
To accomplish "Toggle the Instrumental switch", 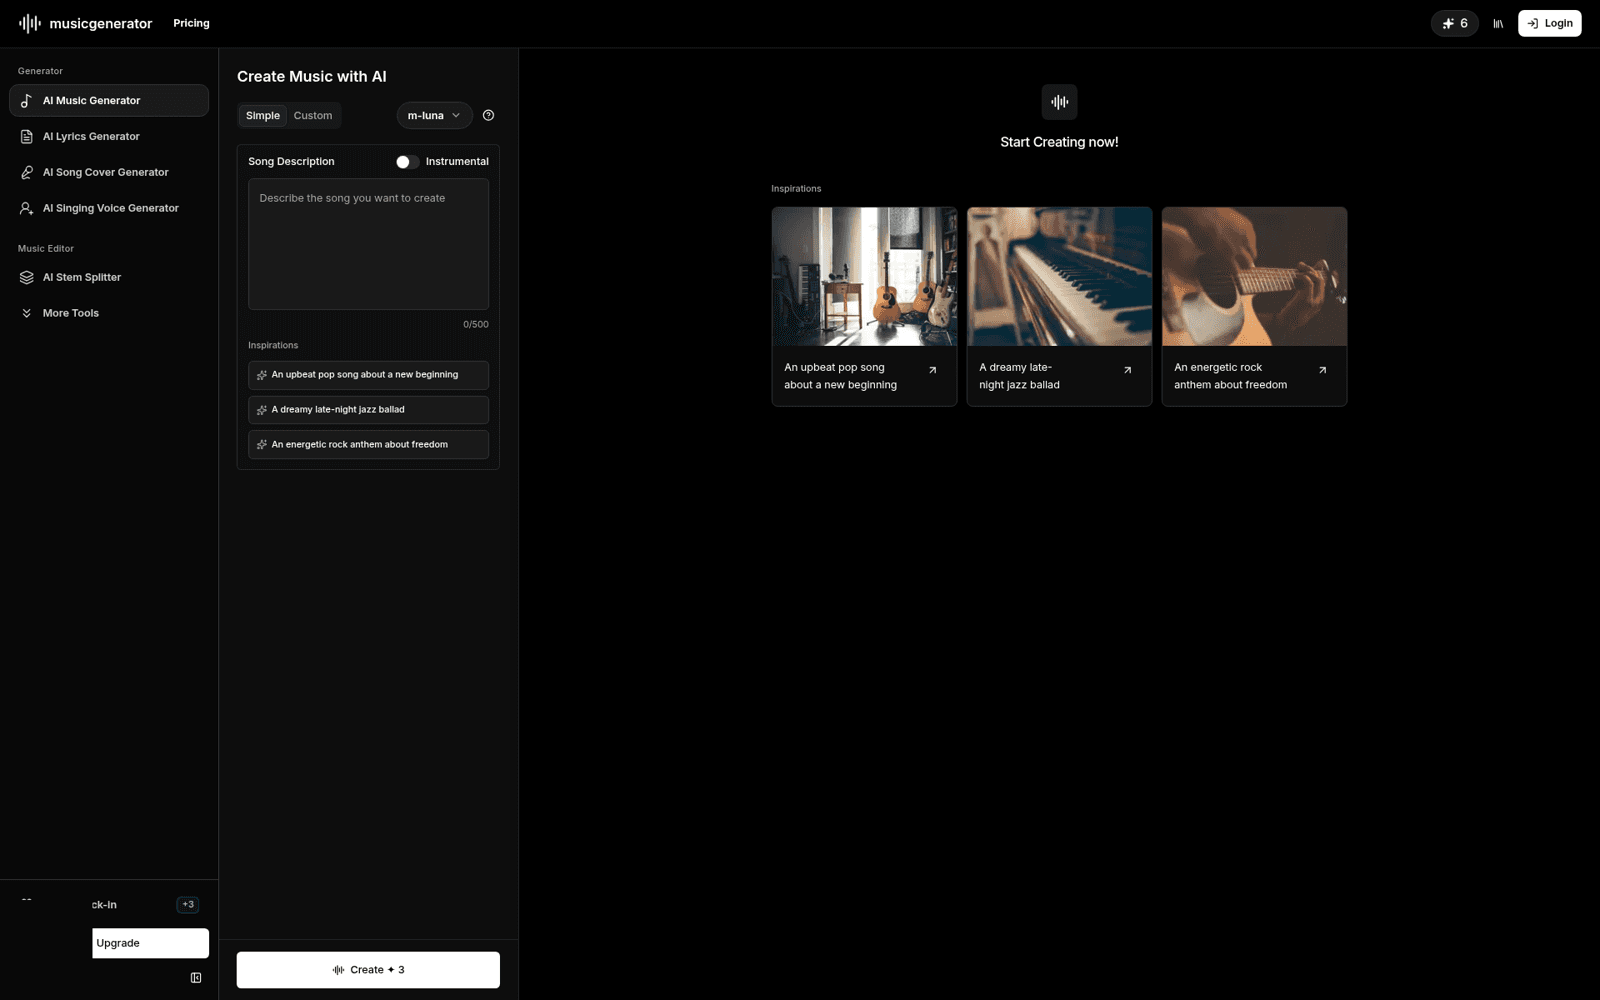I will point(406,162).
